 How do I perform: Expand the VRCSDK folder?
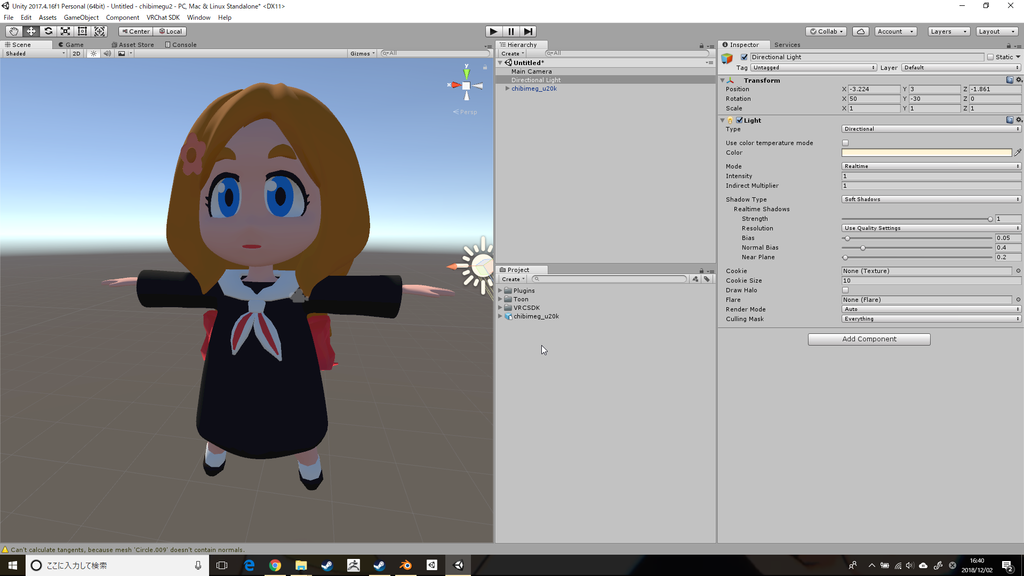[501, 308]
